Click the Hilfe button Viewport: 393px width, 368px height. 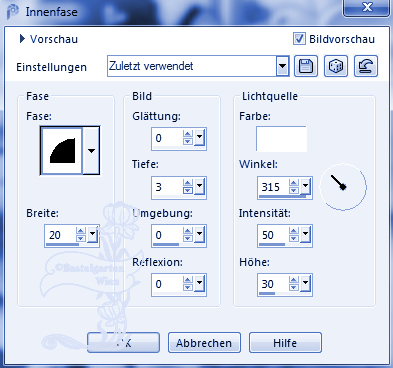coord(285,343)
